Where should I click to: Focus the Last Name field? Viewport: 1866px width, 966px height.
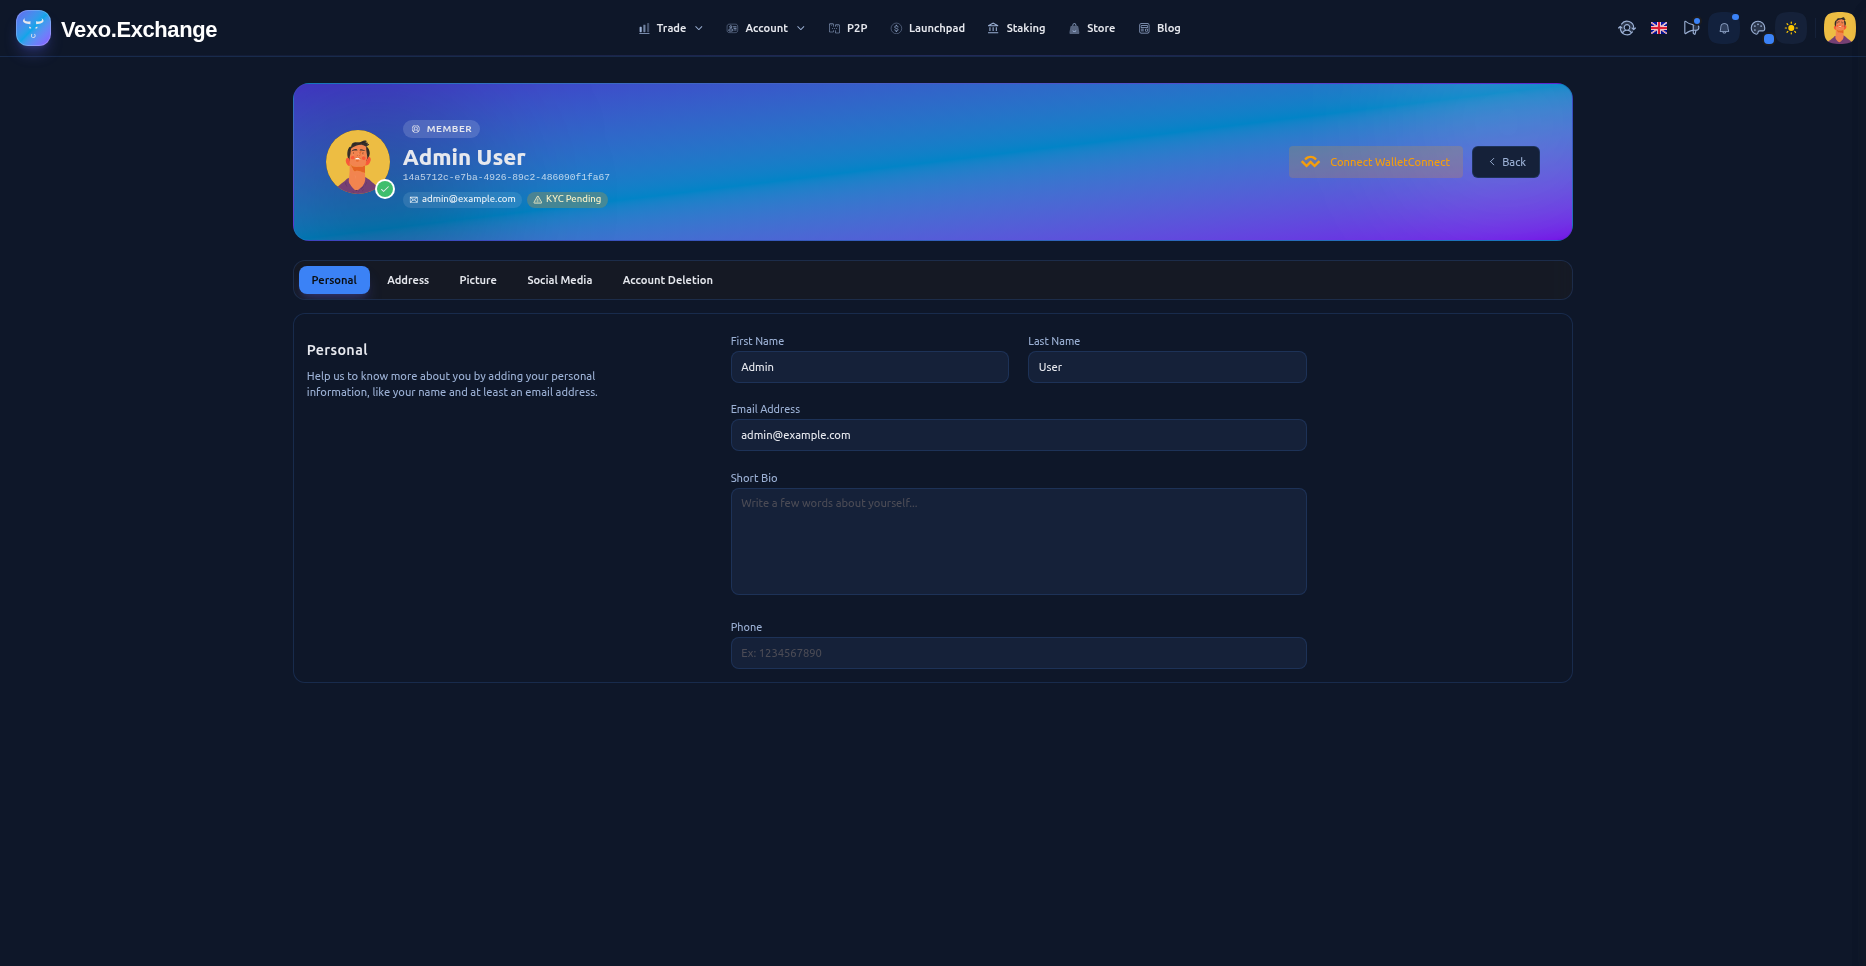click(1167, 367)
